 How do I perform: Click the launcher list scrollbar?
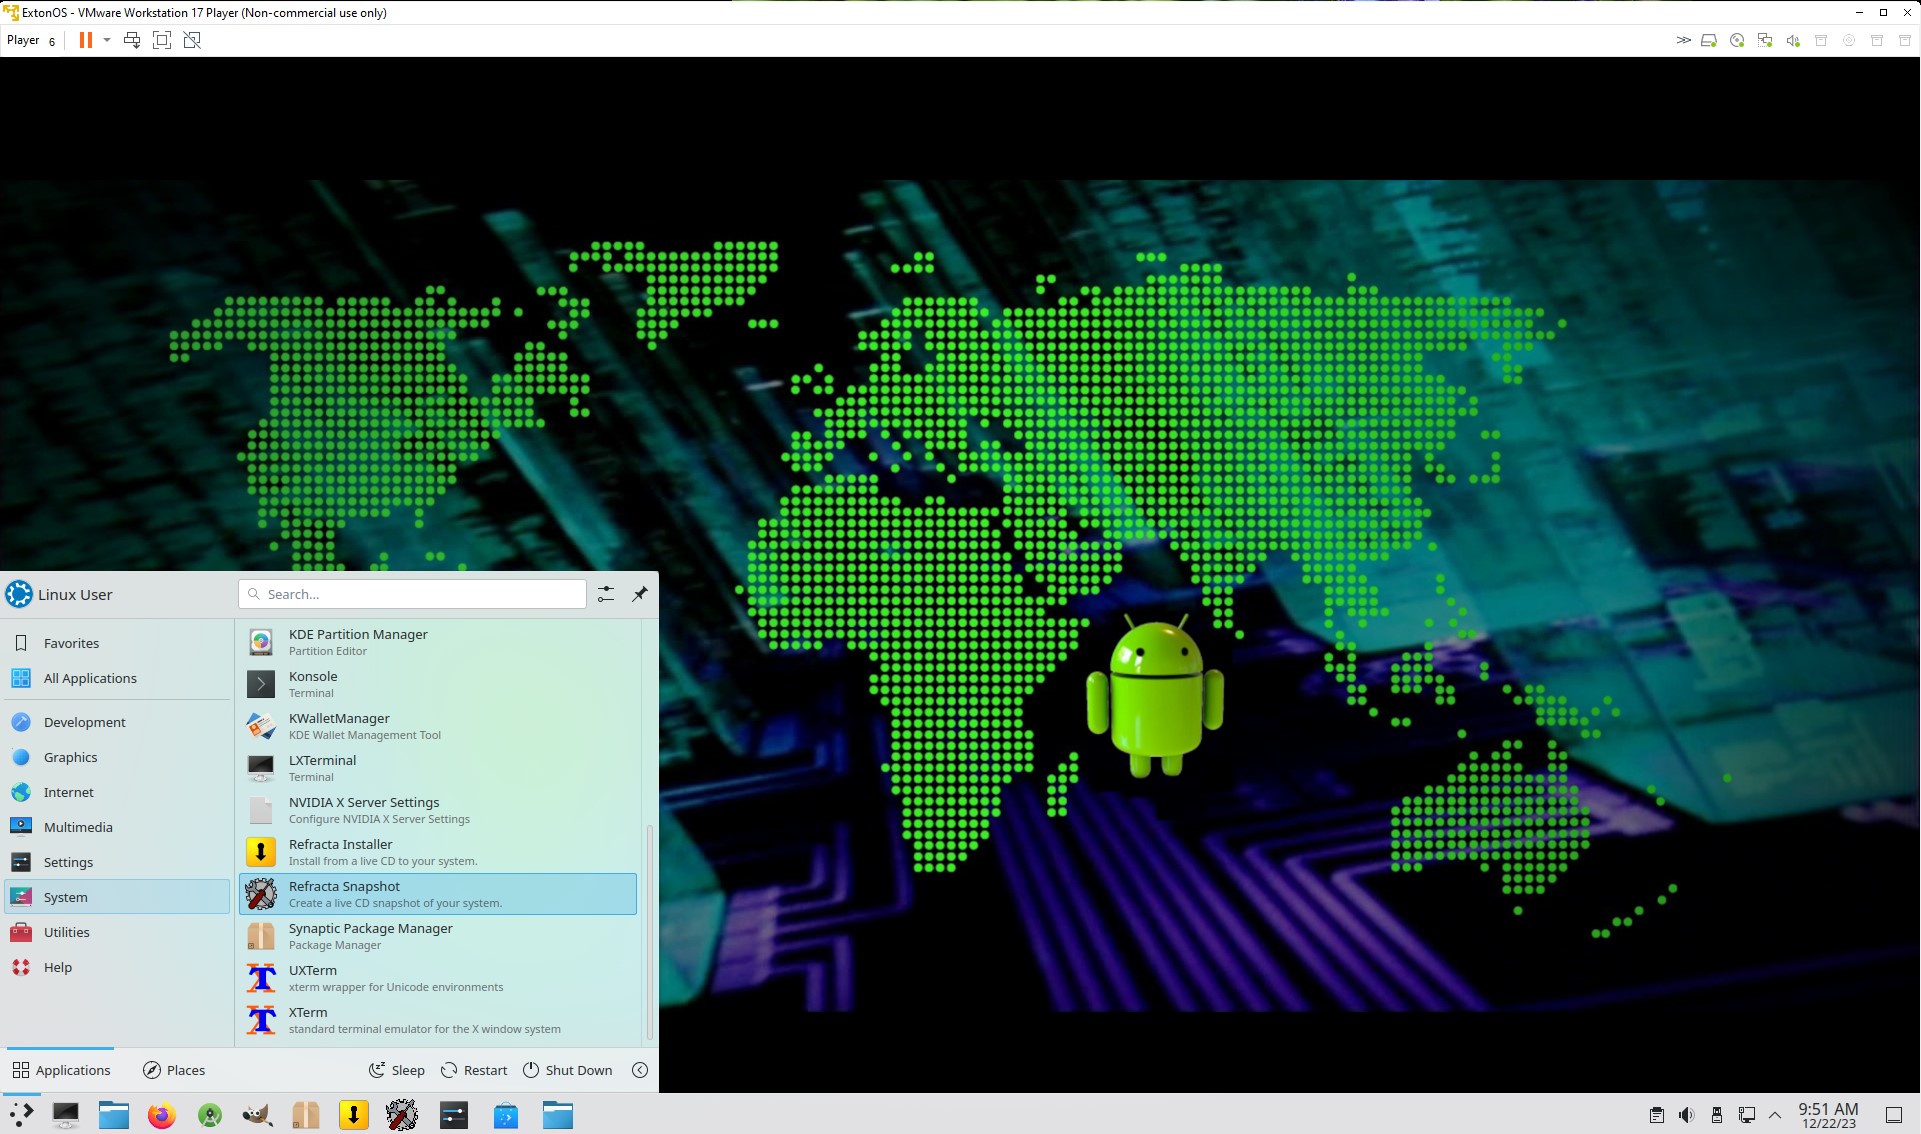(x=650, y=932)
